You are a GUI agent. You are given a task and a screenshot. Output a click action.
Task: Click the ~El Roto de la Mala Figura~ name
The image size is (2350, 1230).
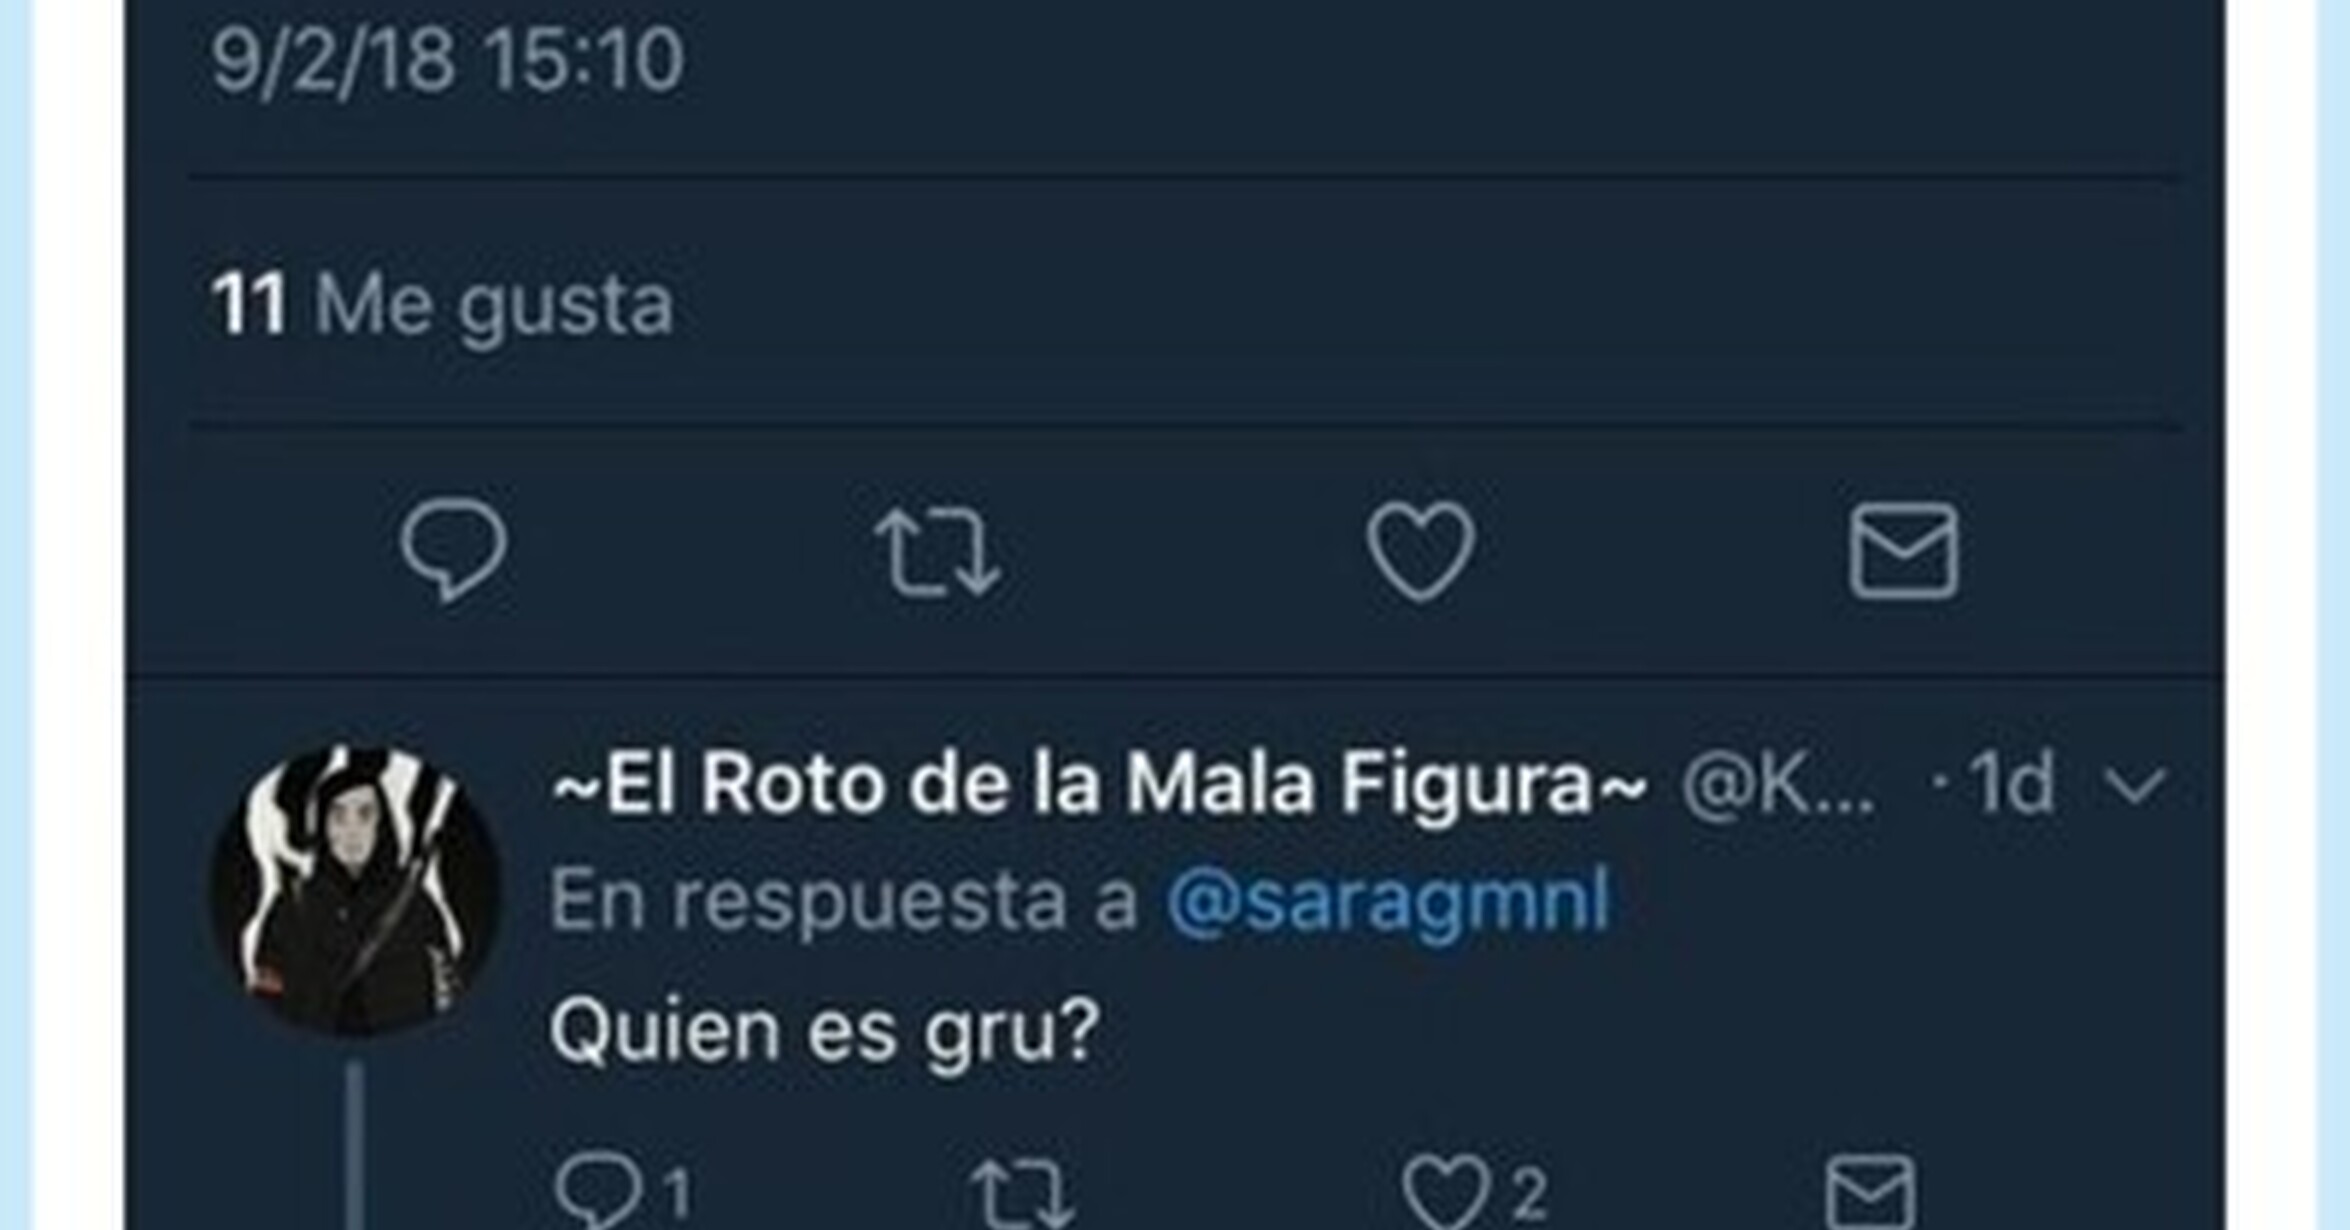1098,783
